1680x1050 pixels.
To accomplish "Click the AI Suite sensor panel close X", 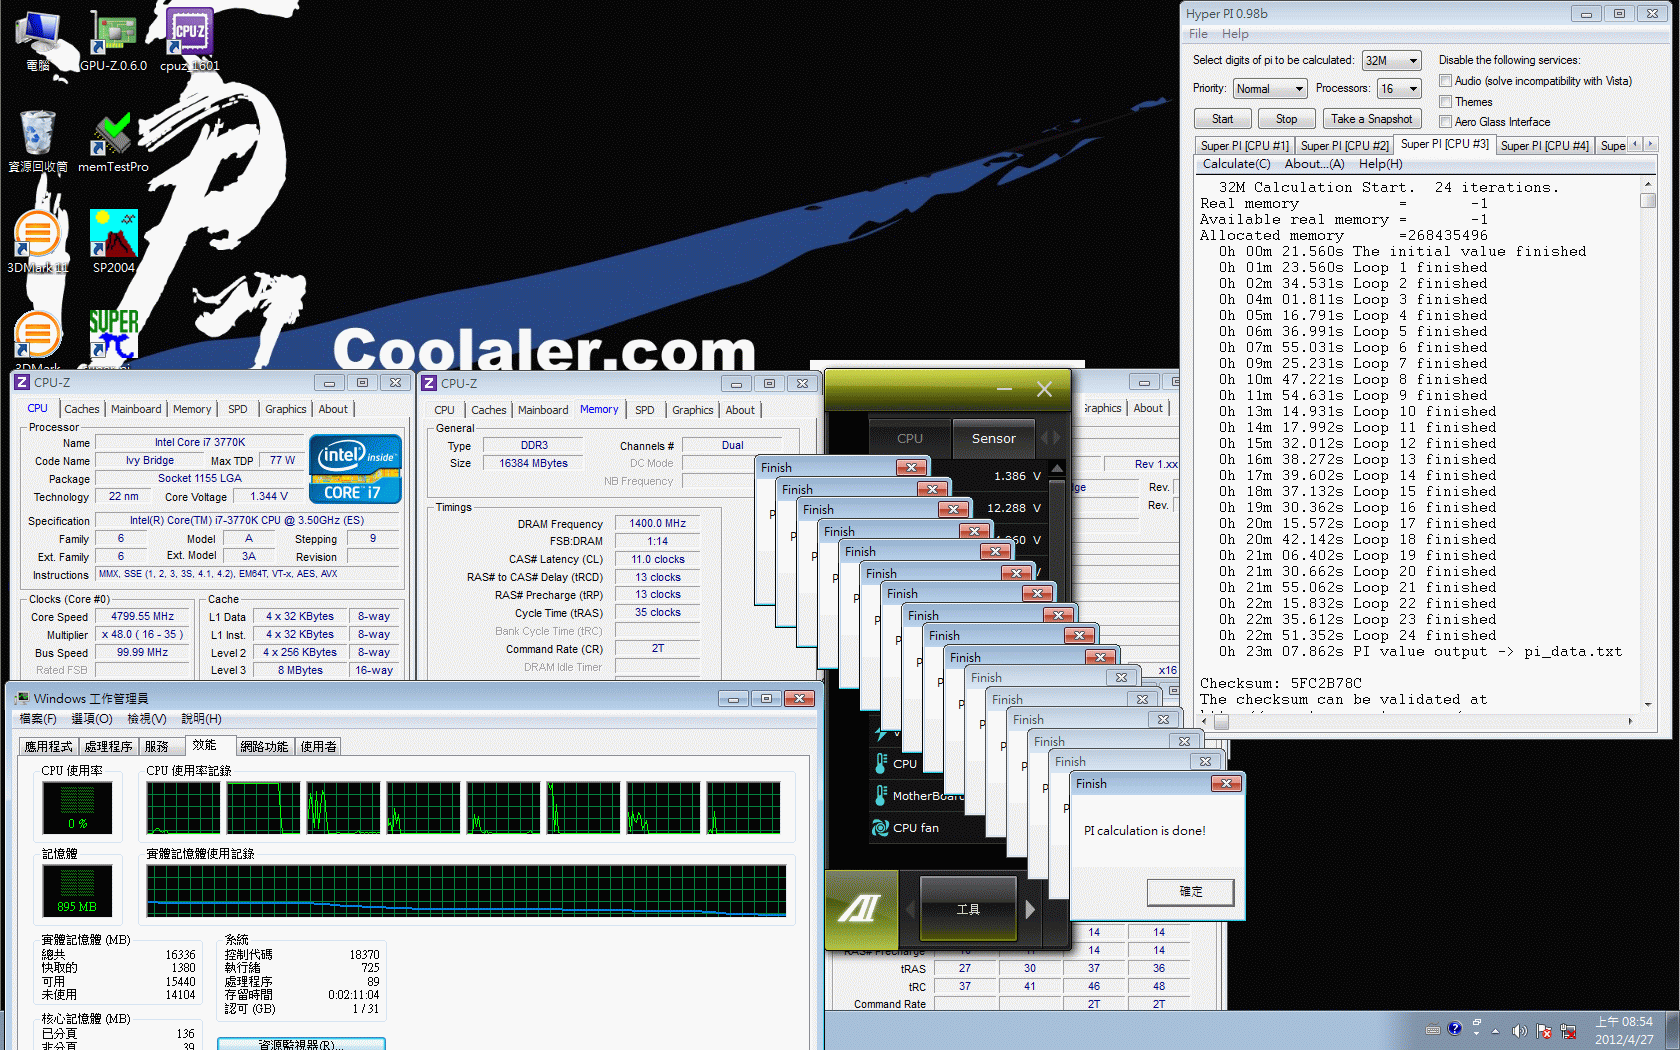I will [x=1044, y=389].
